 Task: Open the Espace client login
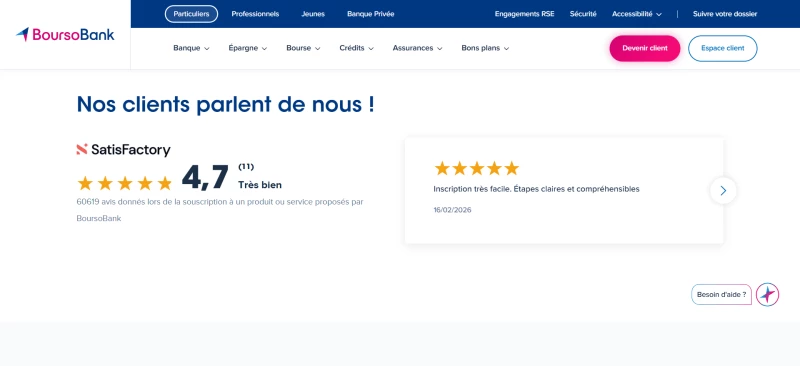point(722,48)
